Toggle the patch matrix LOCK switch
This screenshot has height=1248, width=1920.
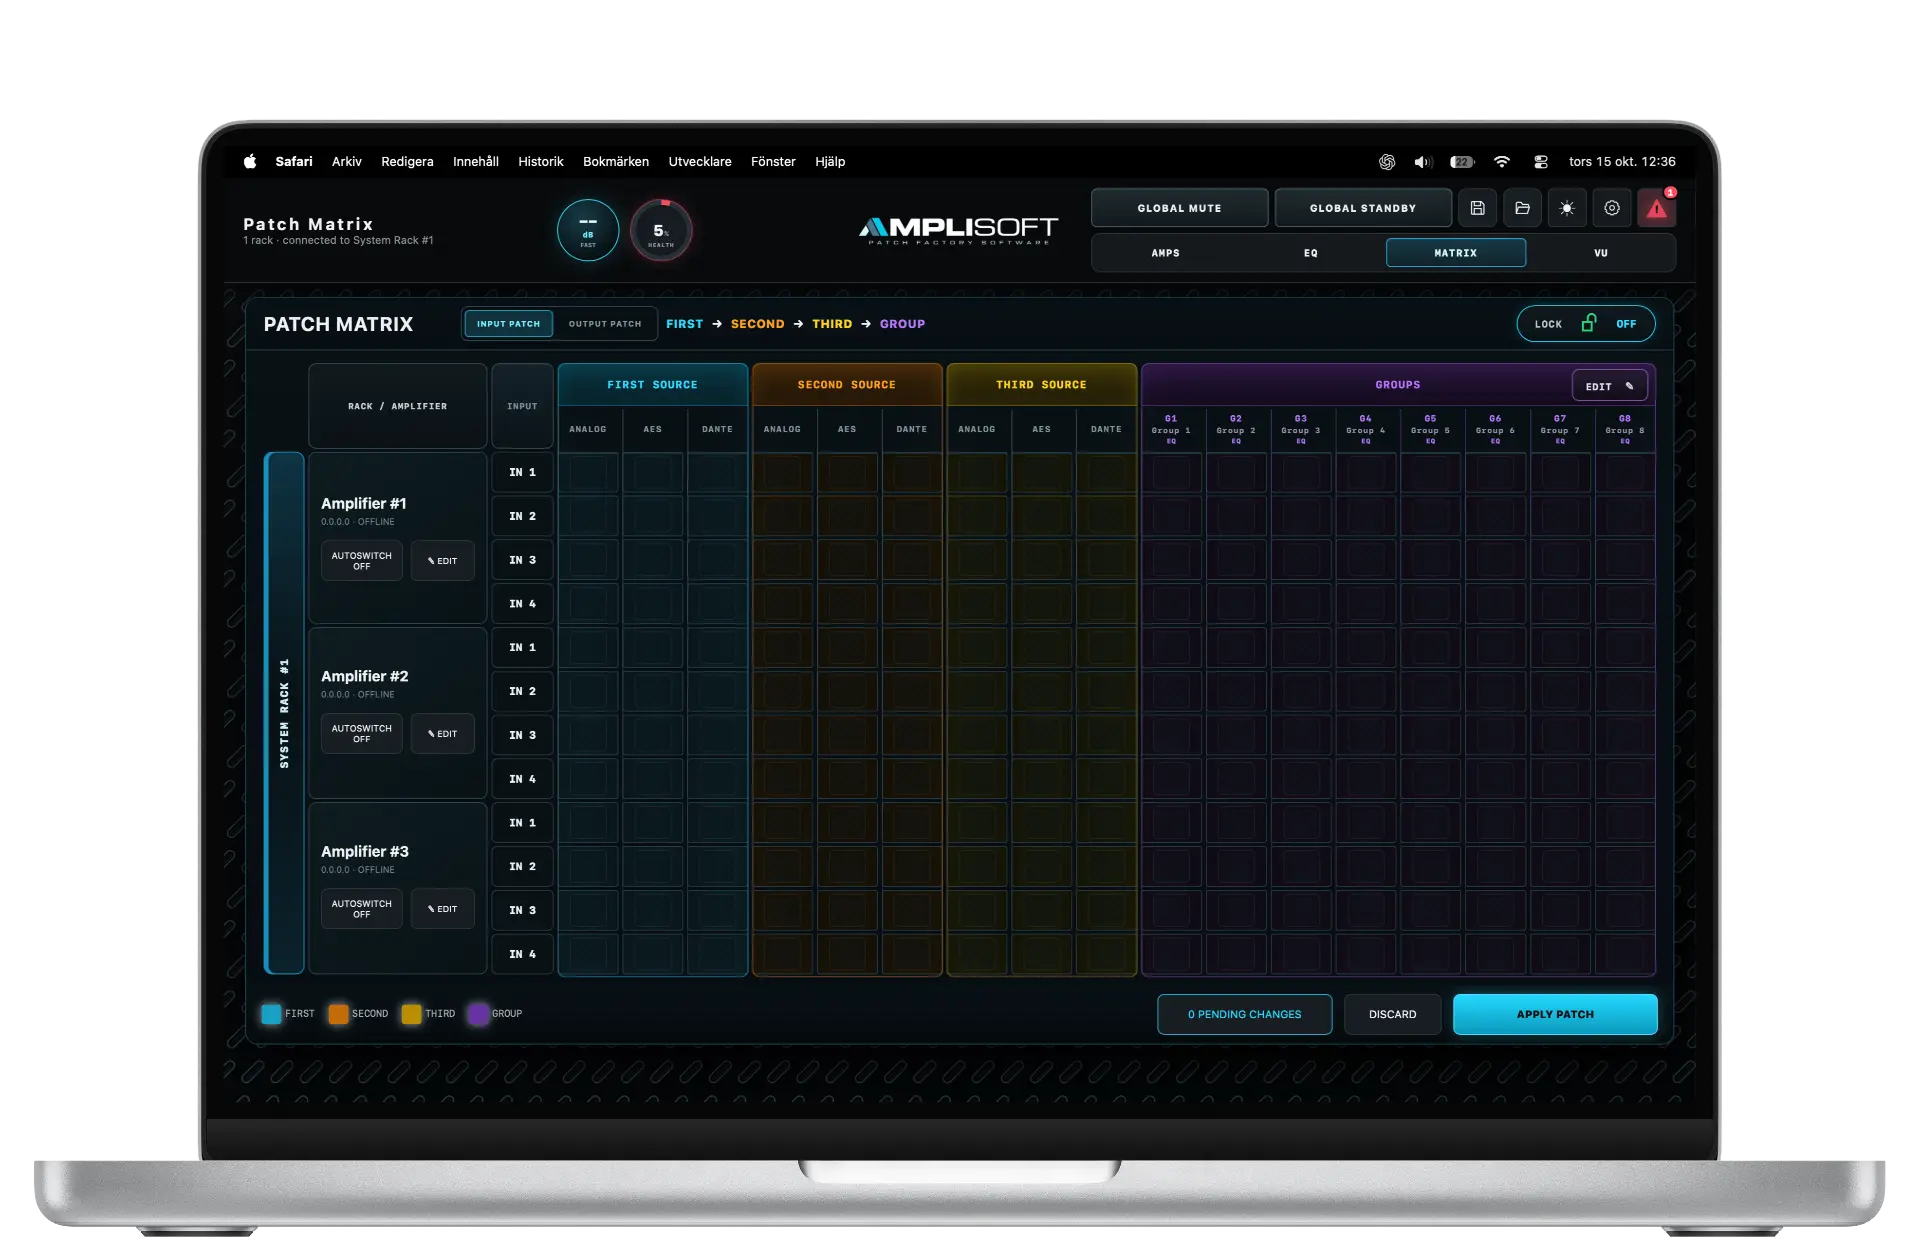tap(1586, 324)
